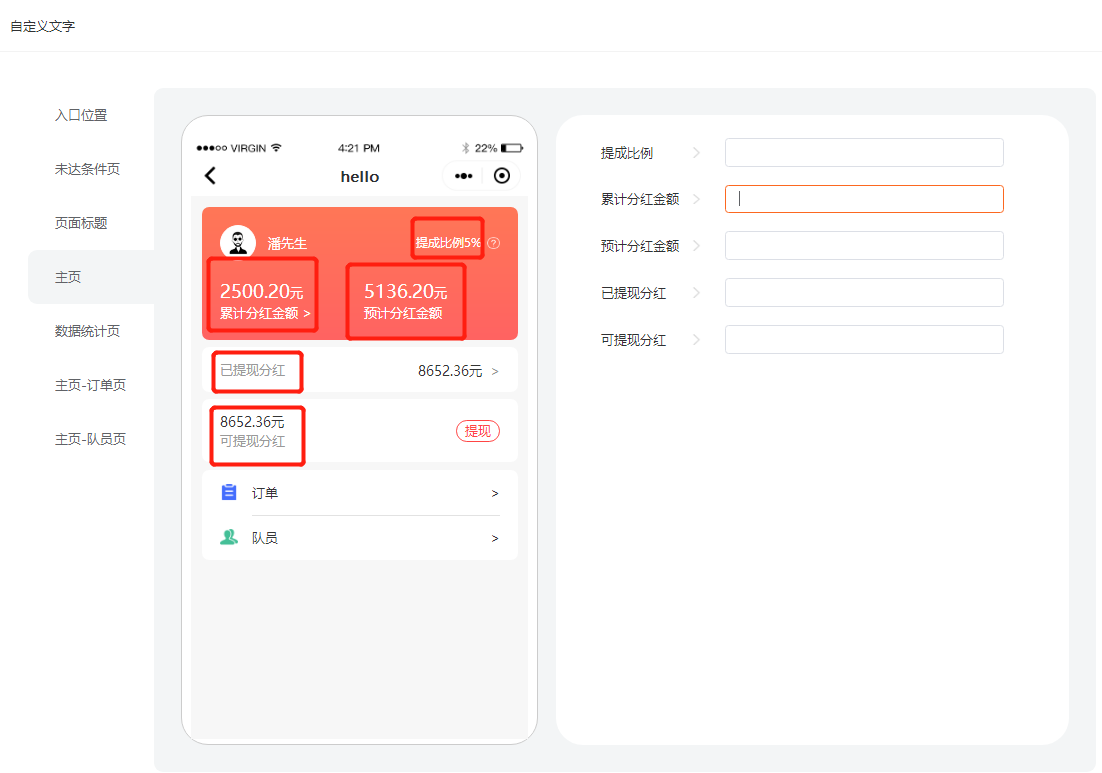Click the chevron next to 可提现分红 form label
This screenshot has width=1102, height=773.
pyautogui.click(x=696, y=339)
